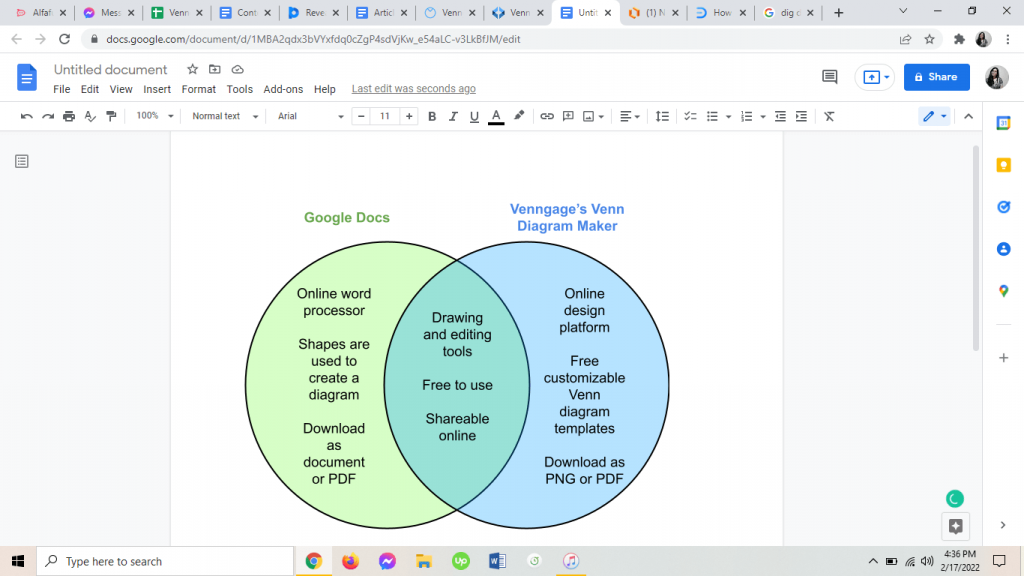The image size is (1024, 576).
Task: Click the Undo icon in the toolbar
Action: (28, 116)
